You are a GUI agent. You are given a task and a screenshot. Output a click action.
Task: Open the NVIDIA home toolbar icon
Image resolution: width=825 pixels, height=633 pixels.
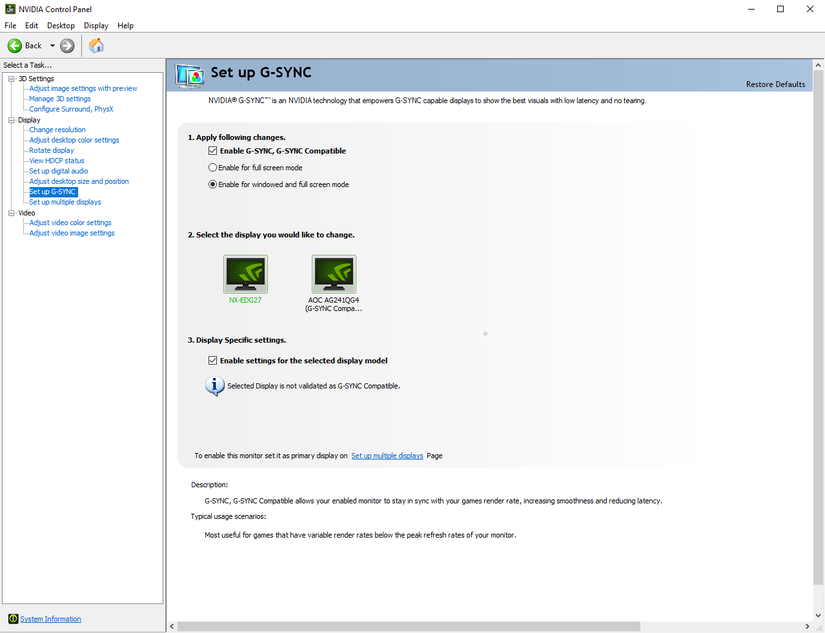tap(96, 45)
